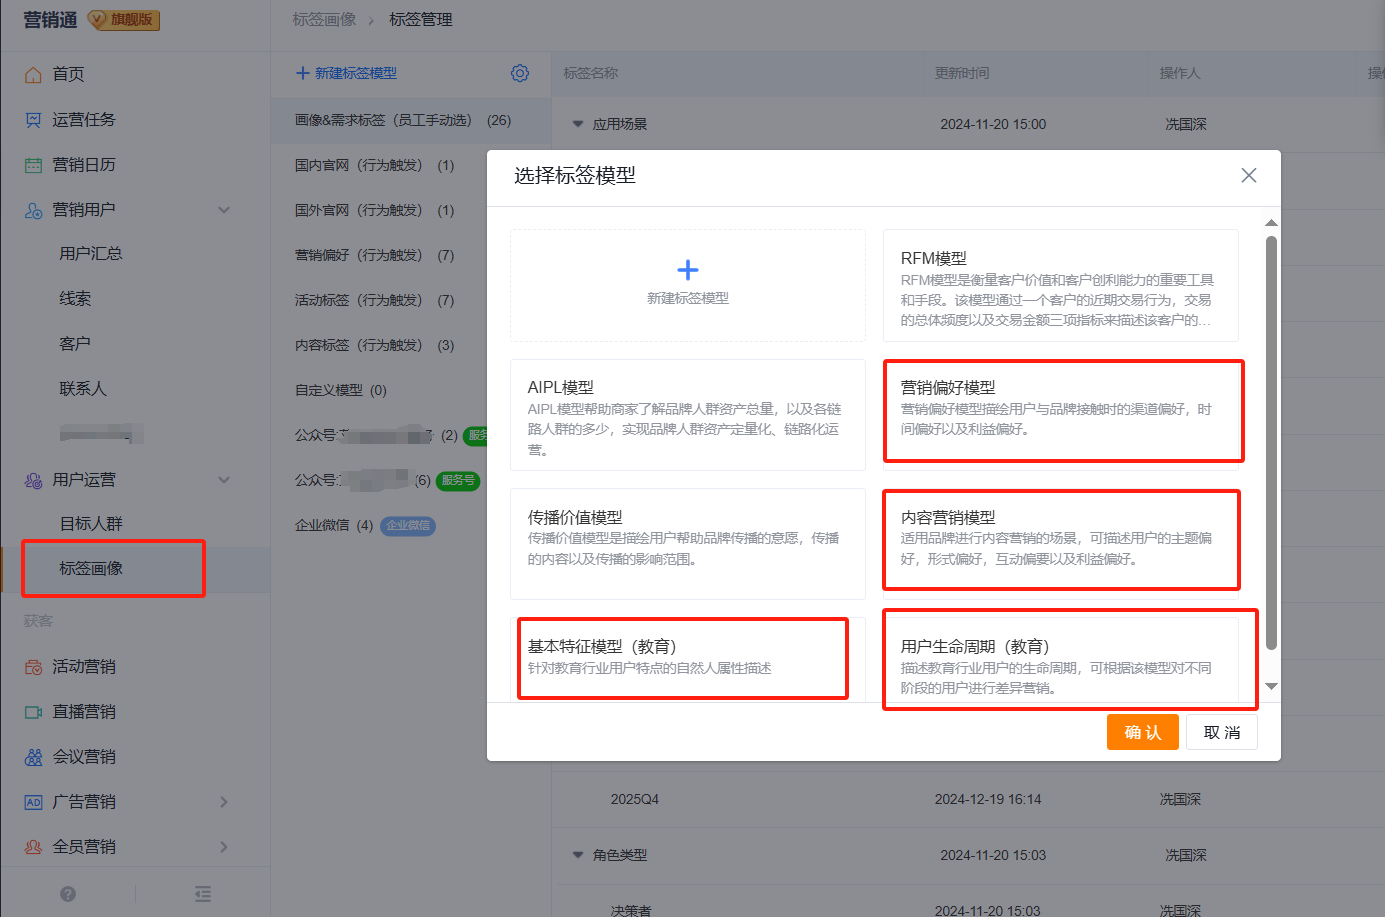
Task: Click the blue plus icon in the dialog
Action: (x=688, y=270)
